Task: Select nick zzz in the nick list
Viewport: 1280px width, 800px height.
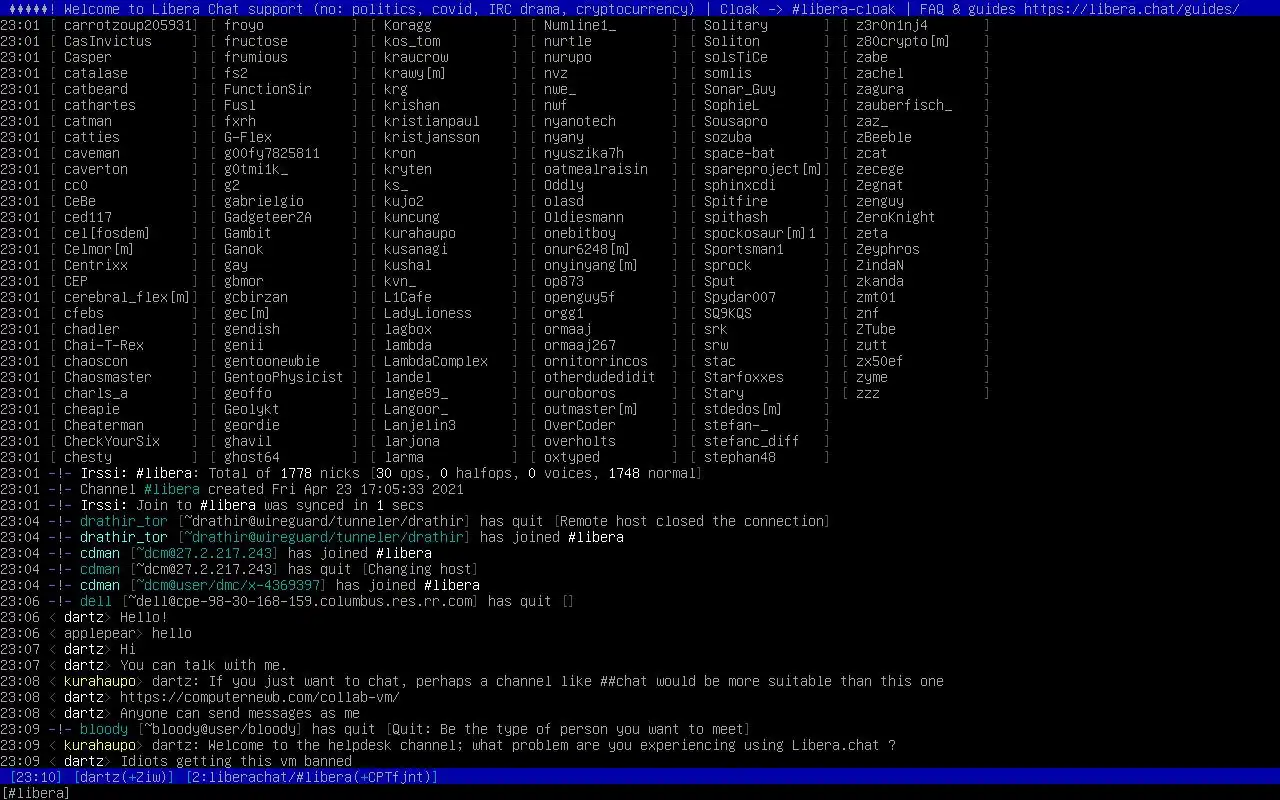Action: 868,393
